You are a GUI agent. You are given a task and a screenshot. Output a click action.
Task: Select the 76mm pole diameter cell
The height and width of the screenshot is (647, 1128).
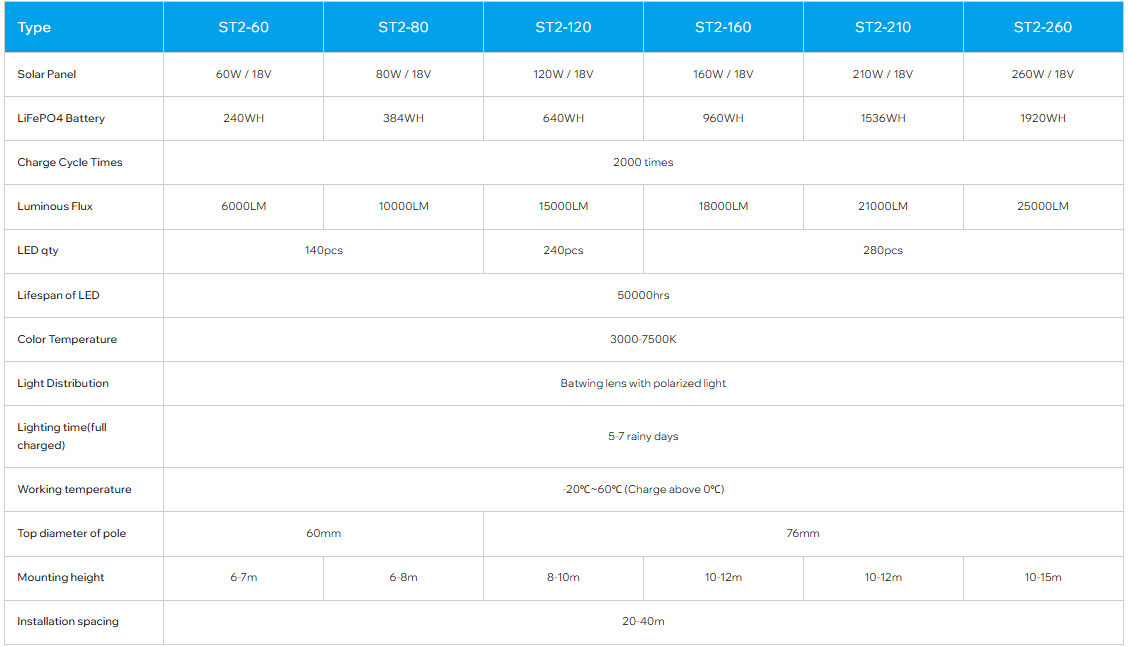[803, 533]
